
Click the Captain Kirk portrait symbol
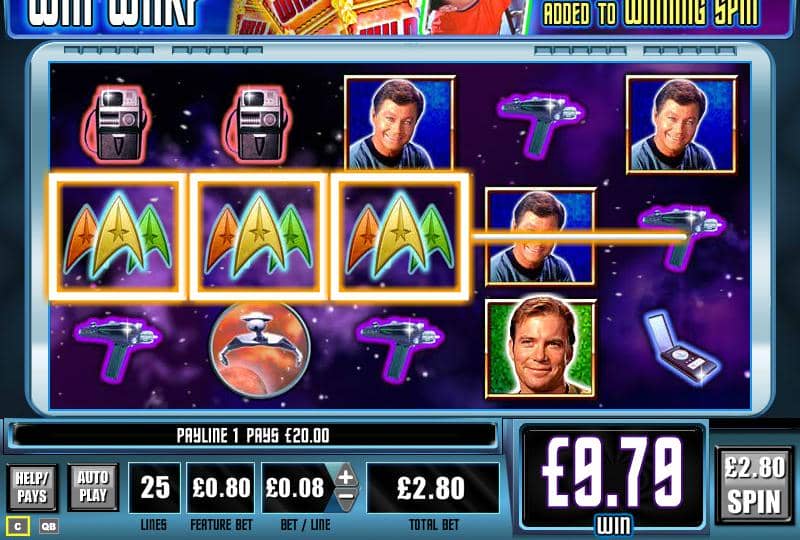tap(540, 349)
